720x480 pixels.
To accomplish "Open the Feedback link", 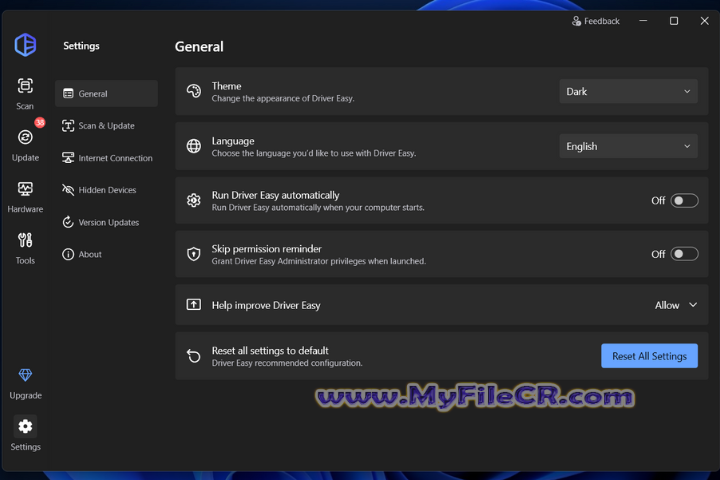I will tap(596, 21).
